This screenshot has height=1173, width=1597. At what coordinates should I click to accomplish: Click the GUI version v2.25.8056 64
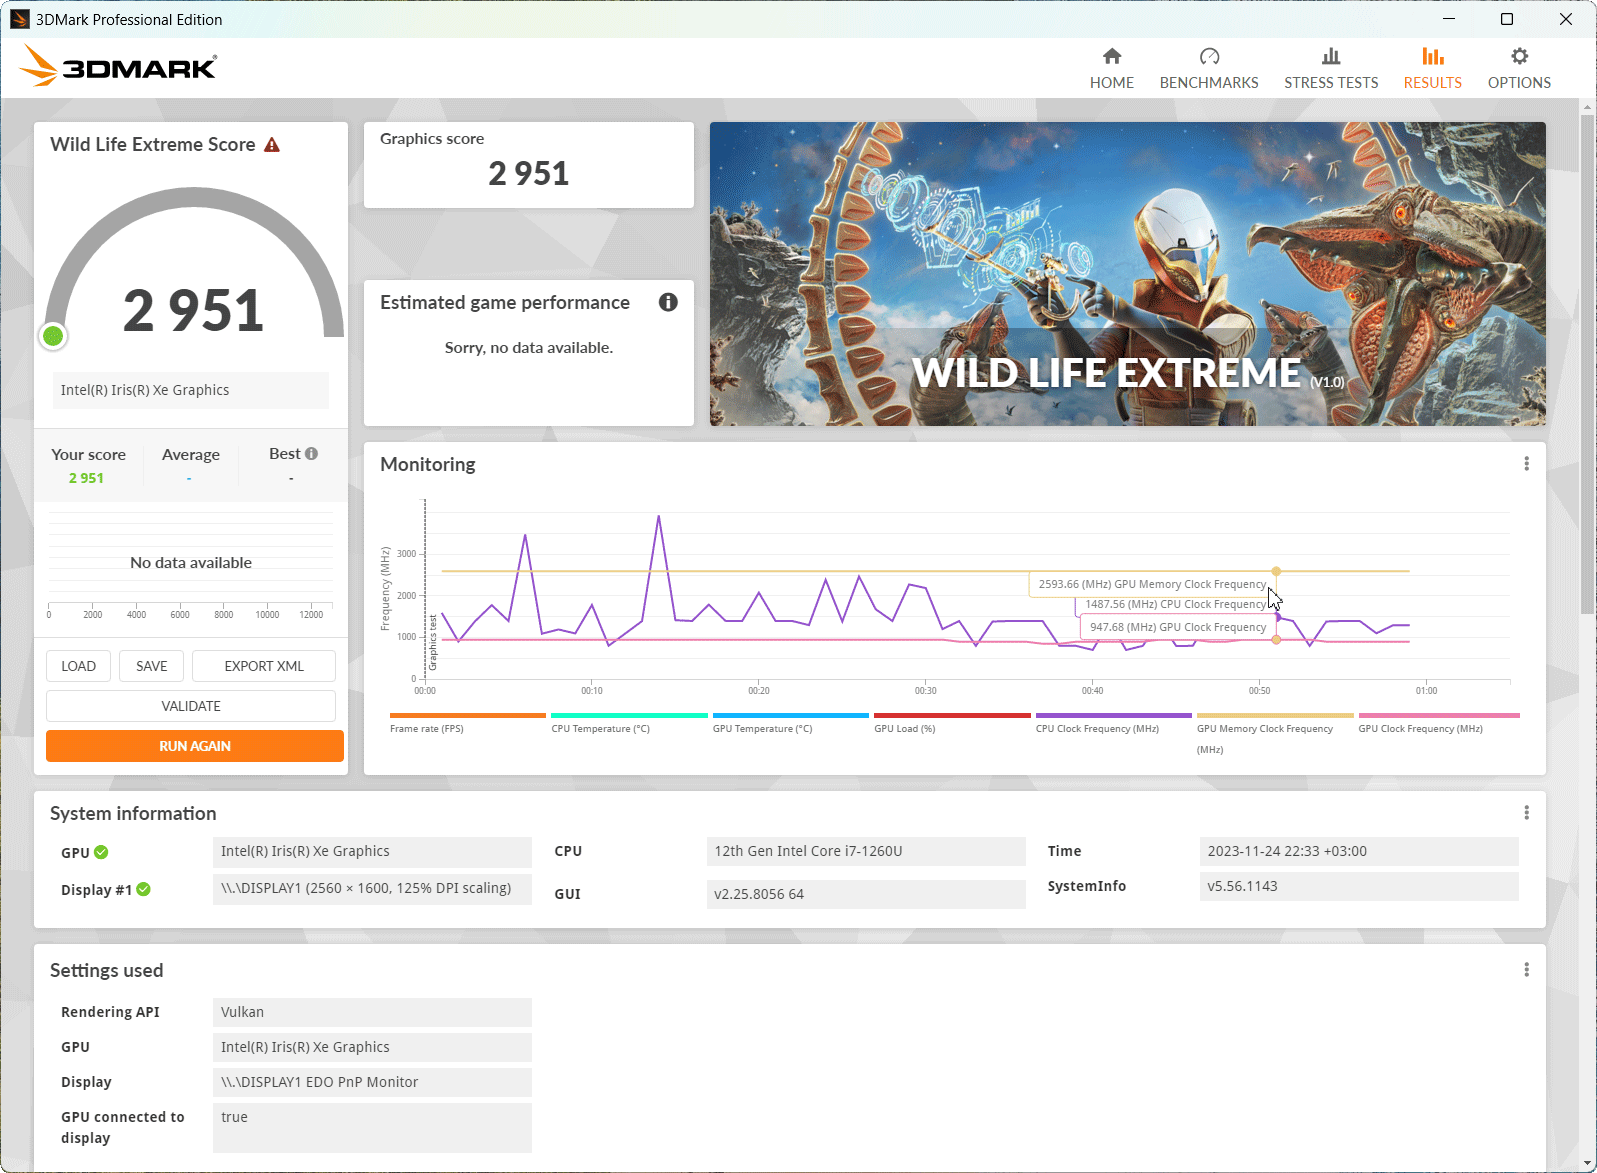866,894
